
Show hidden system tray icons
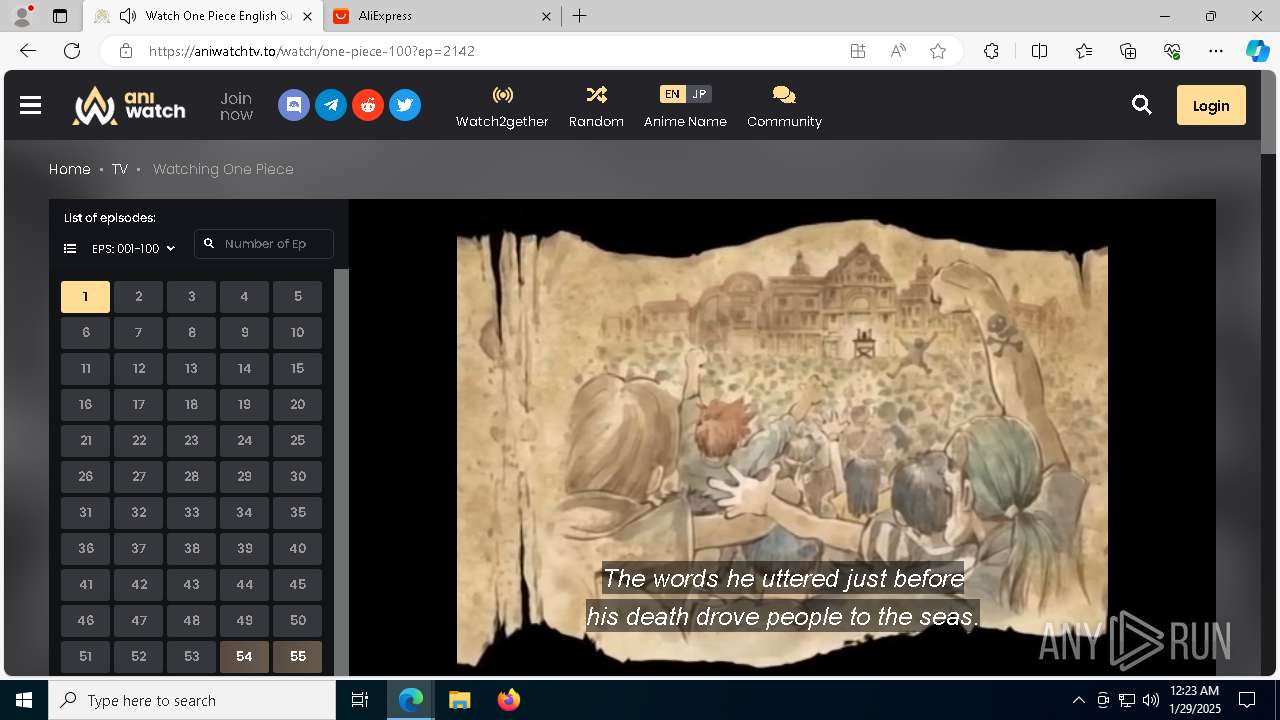[x=1078, y=700]
